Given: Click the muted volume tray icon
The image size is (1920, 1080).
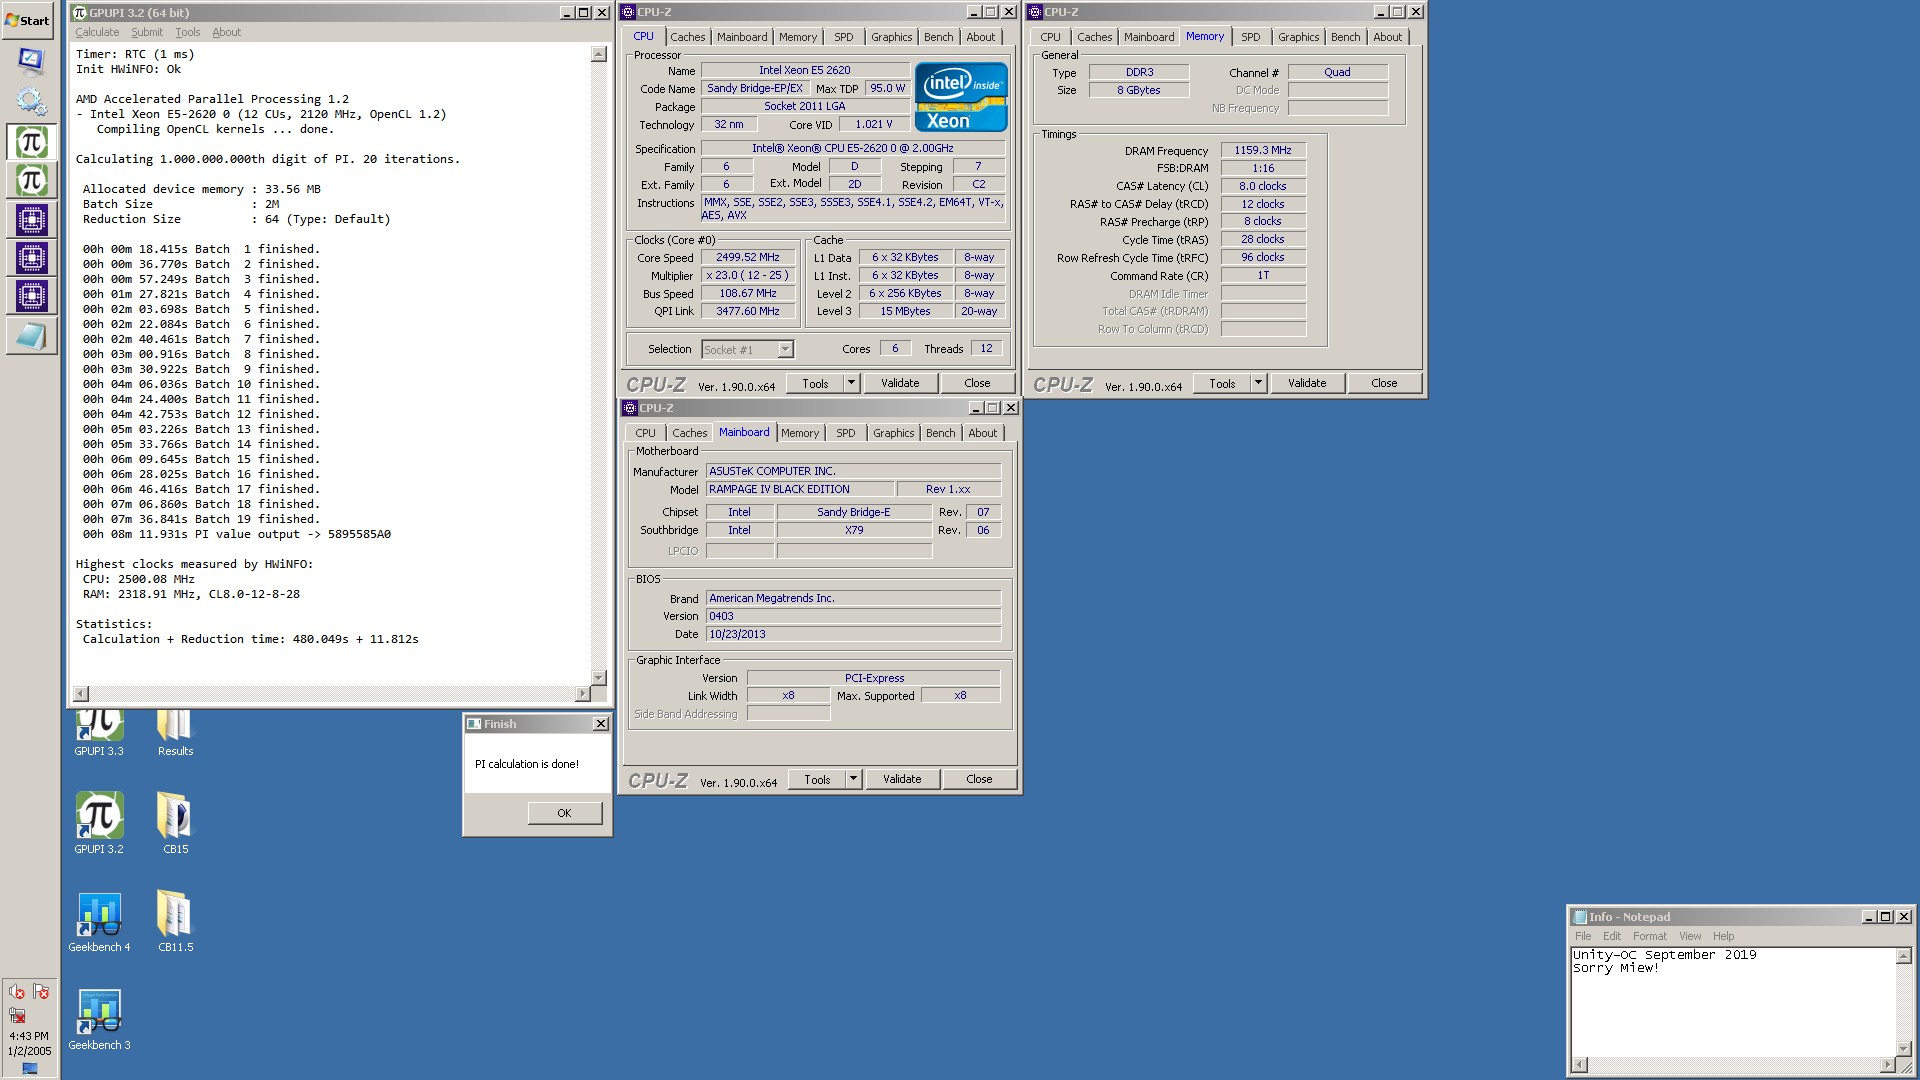Looking at the screenshot, I should coord(17,991).
